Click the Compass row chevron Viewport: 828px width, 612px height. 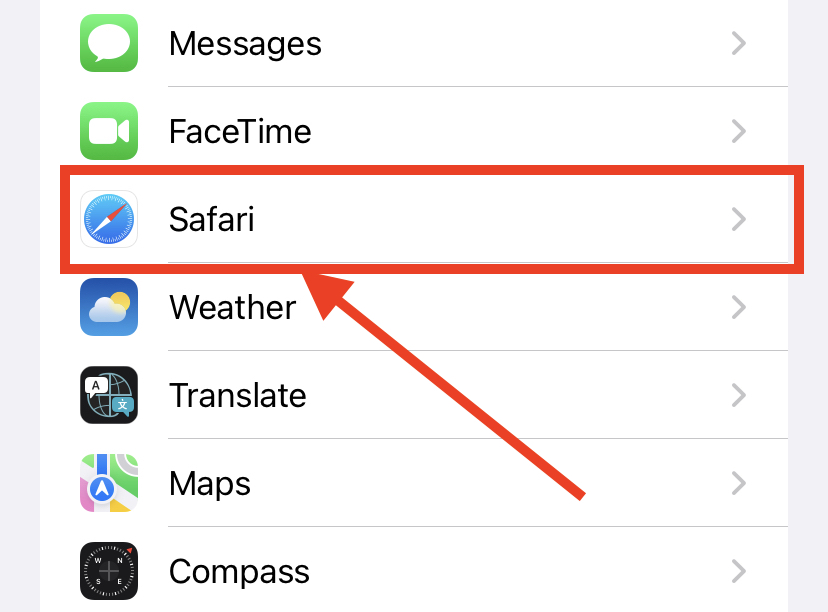coord(739,571)
